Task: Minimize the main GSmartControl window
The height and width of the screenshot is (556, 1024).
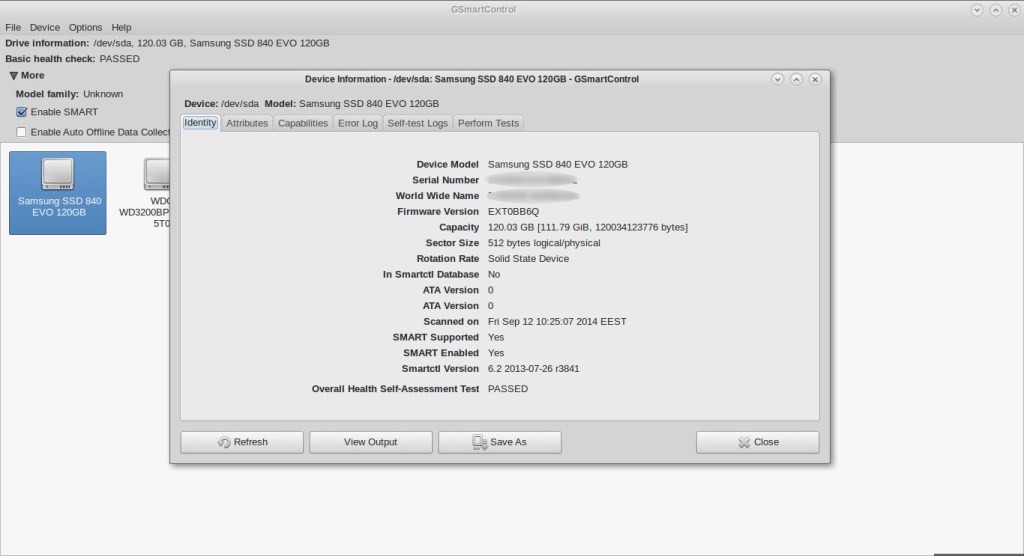Action: pos(975,9)
